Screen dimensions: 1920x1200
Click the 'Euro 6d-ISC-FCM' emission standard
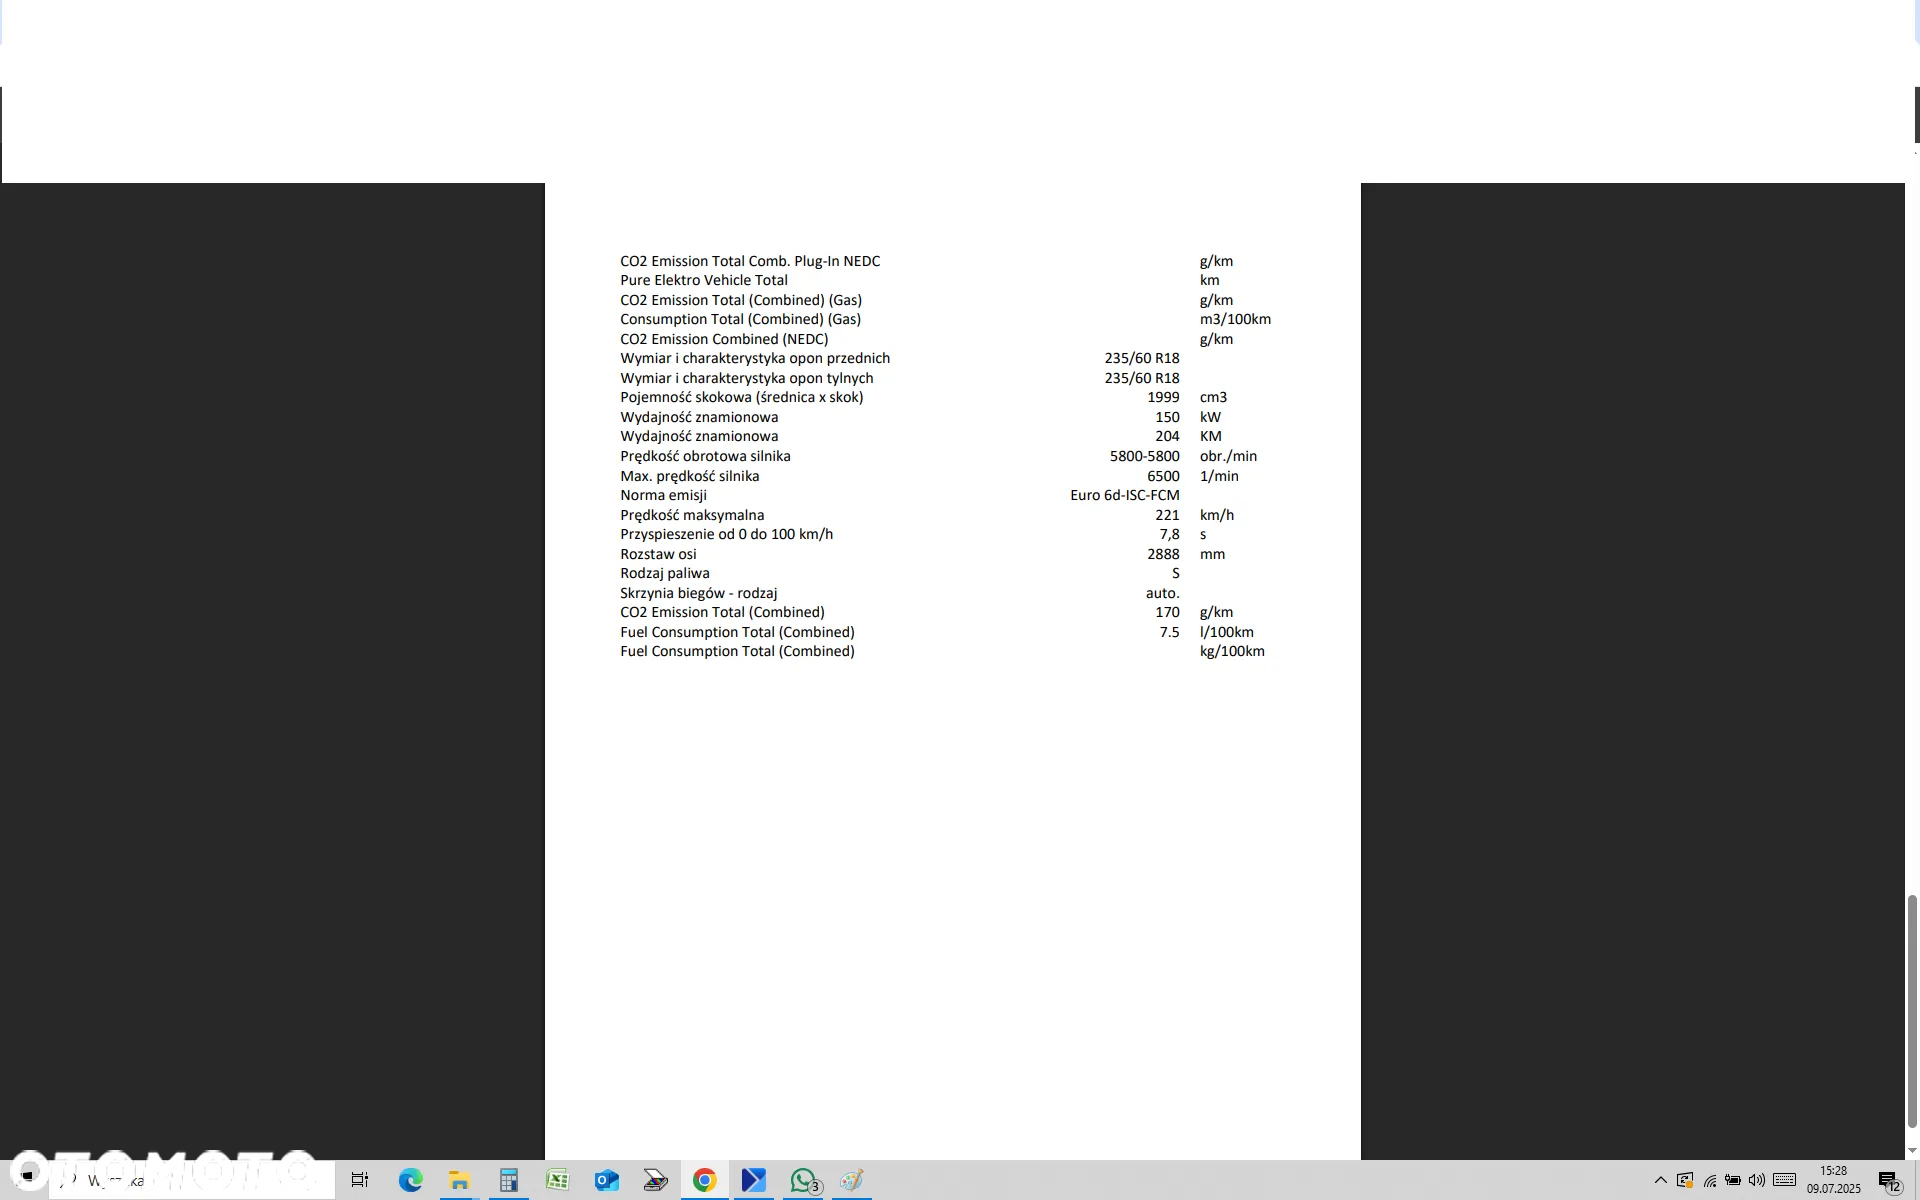click(1125, 495)
